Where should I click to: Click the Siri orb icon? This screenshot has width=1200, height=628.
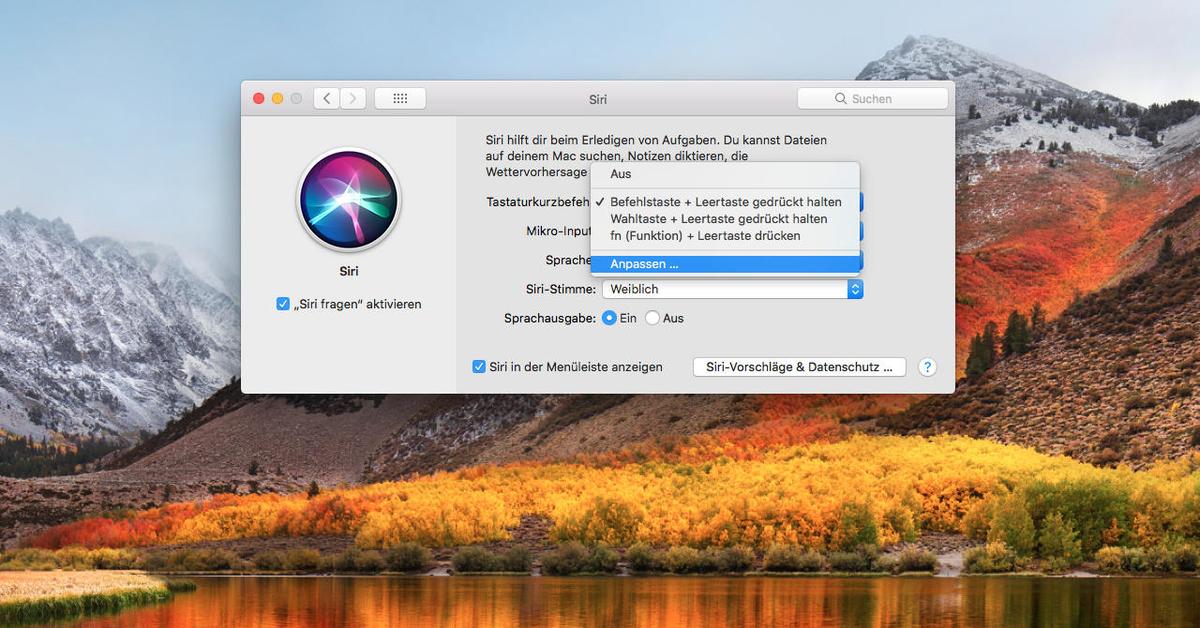[x=349, y=200]
